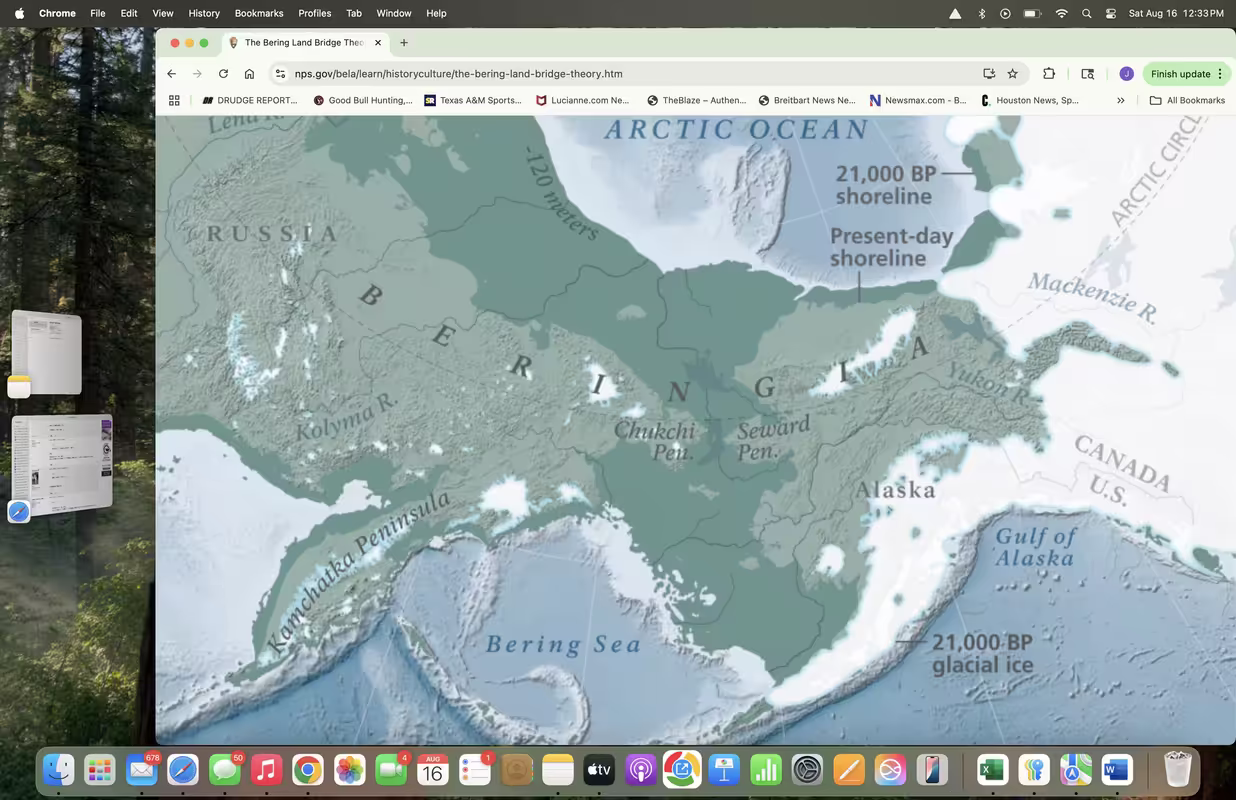Open the File menu
The width and height of the screenshot is (1236, 800).
coord(98,13)
